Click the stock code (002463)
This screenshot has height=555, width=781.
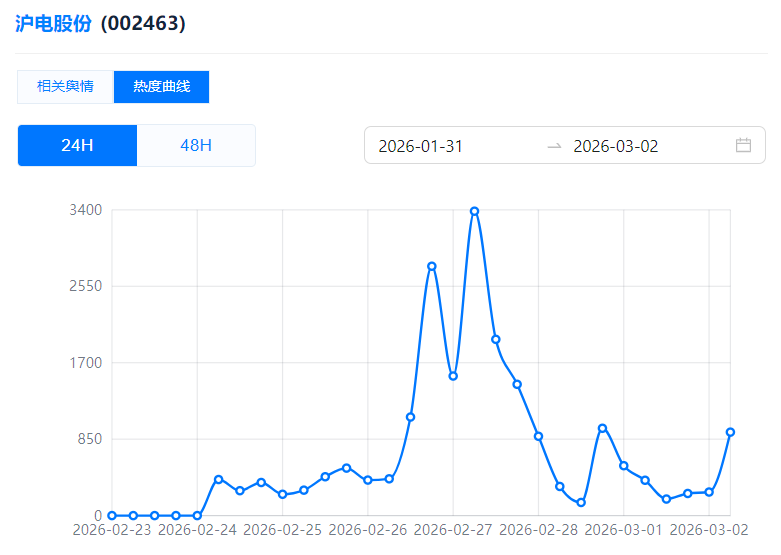143,23
